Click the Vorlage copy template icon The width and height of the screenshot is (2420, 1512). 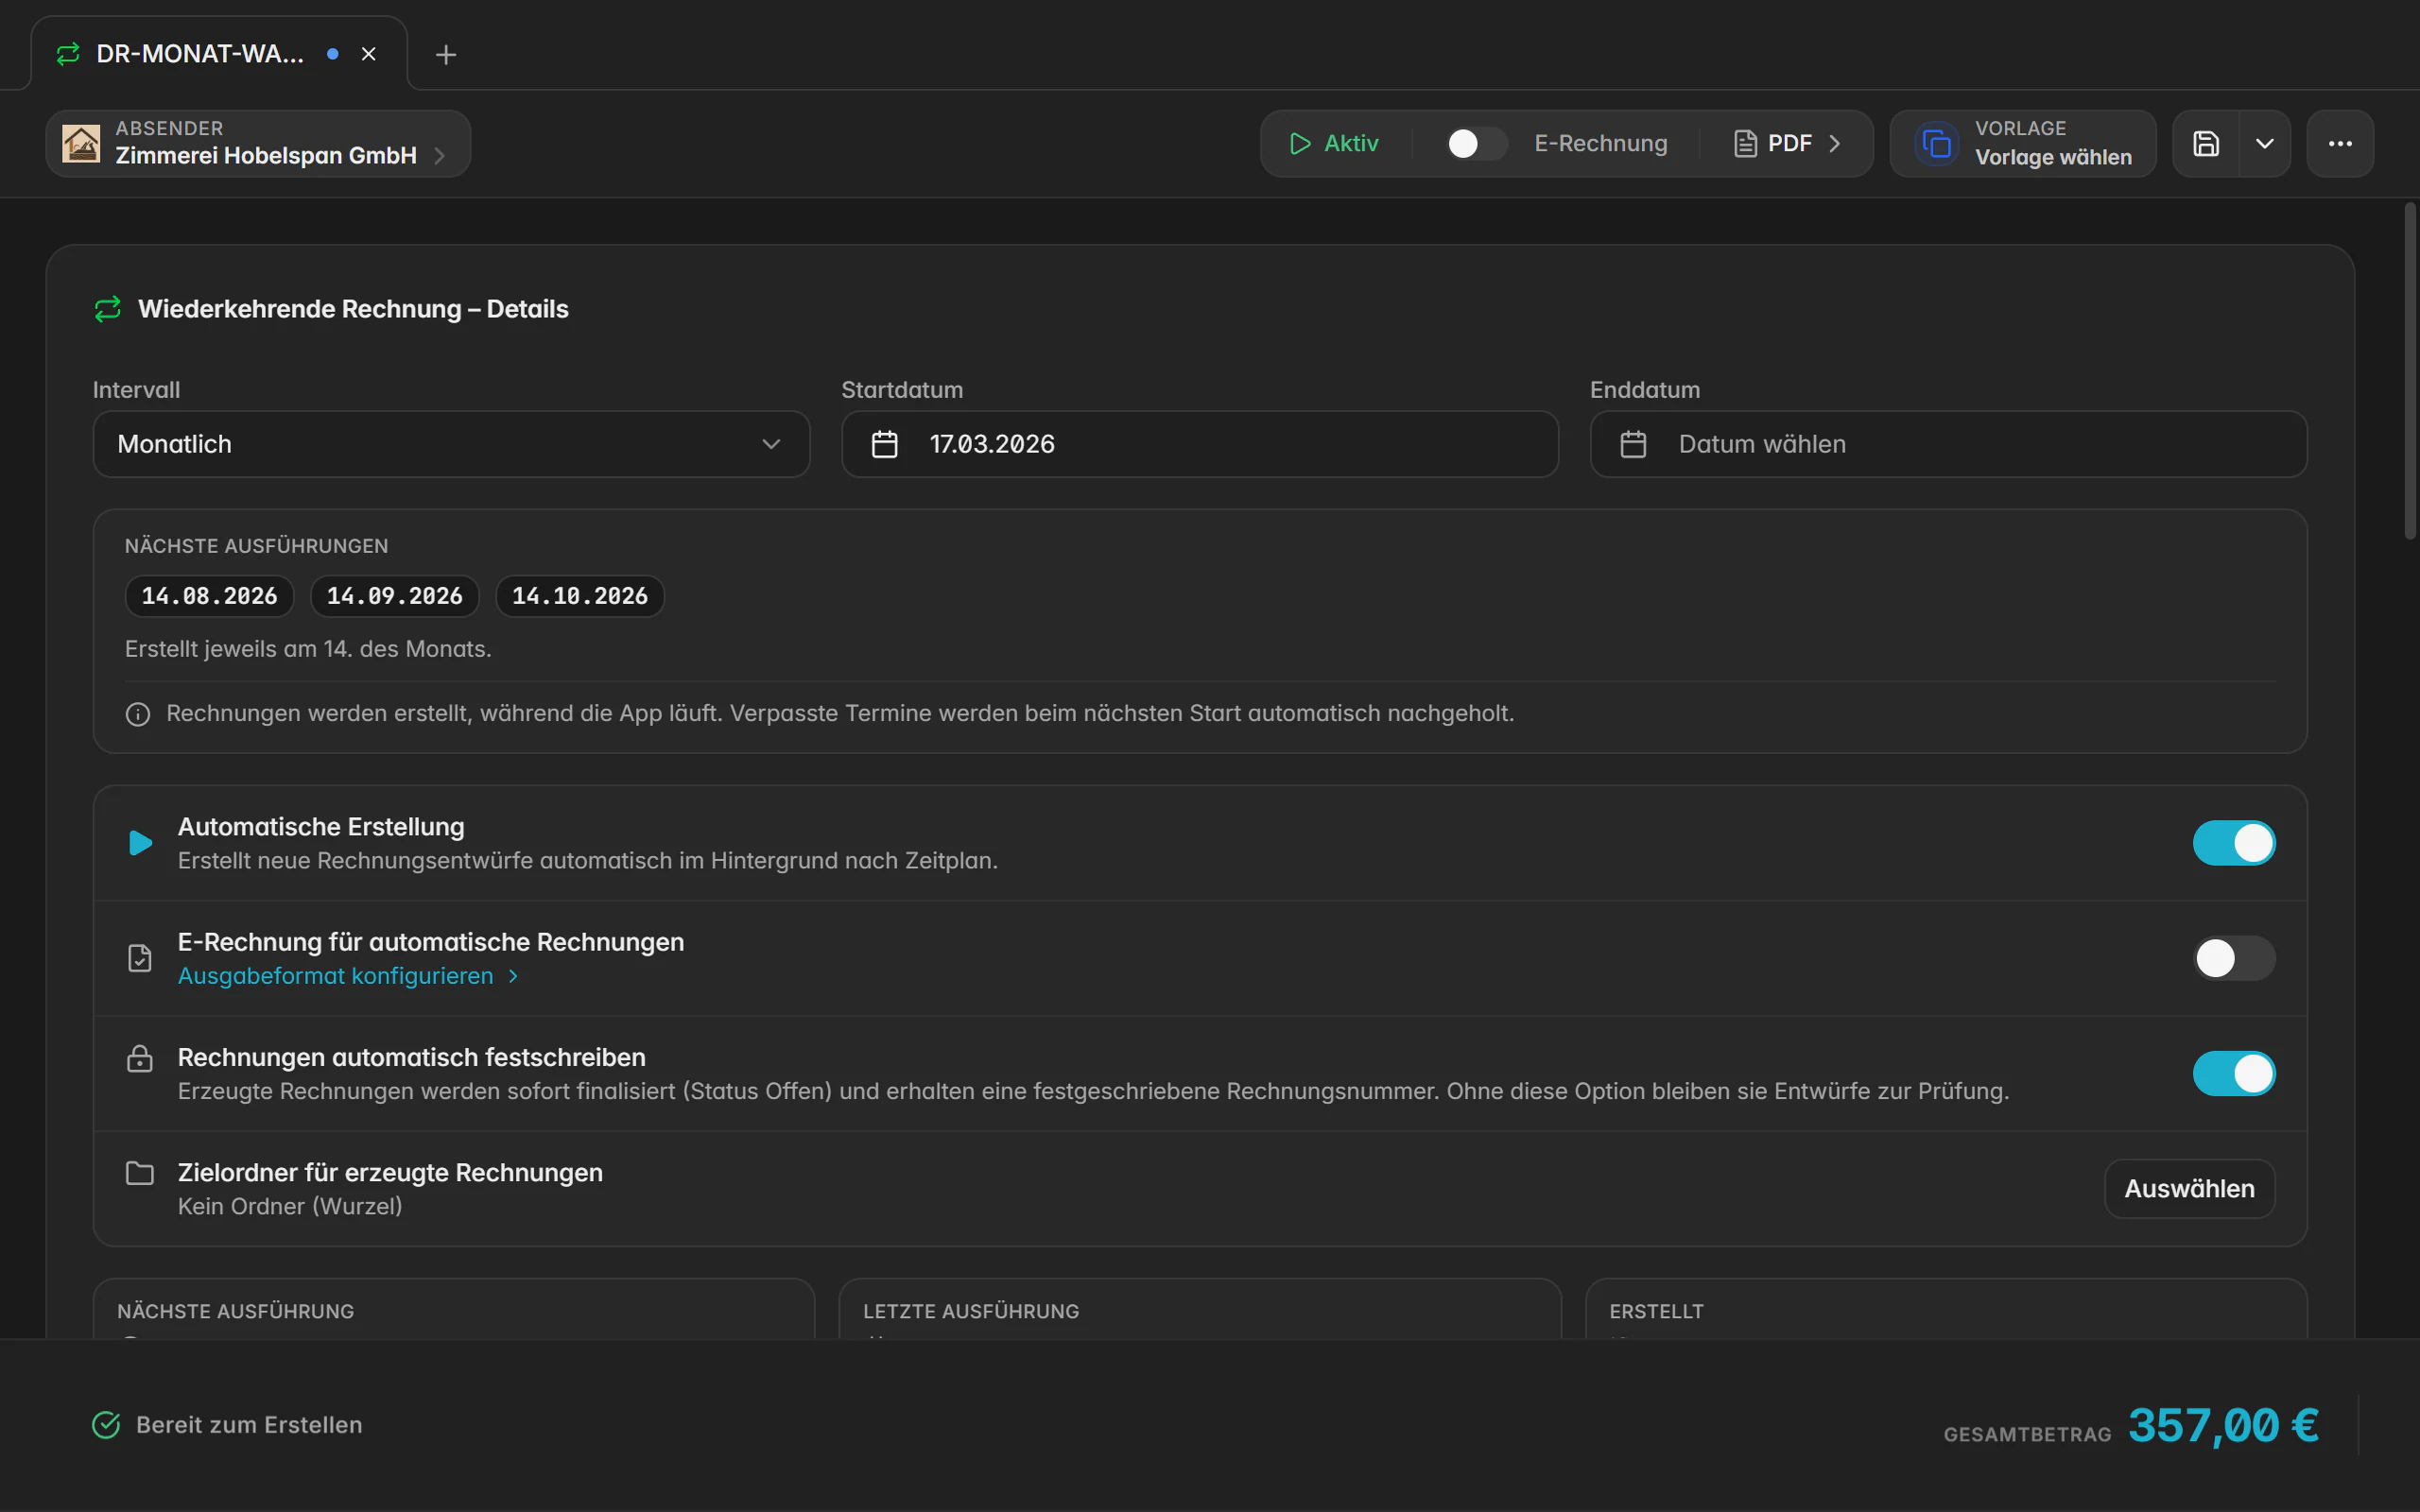click(1937, 144)
